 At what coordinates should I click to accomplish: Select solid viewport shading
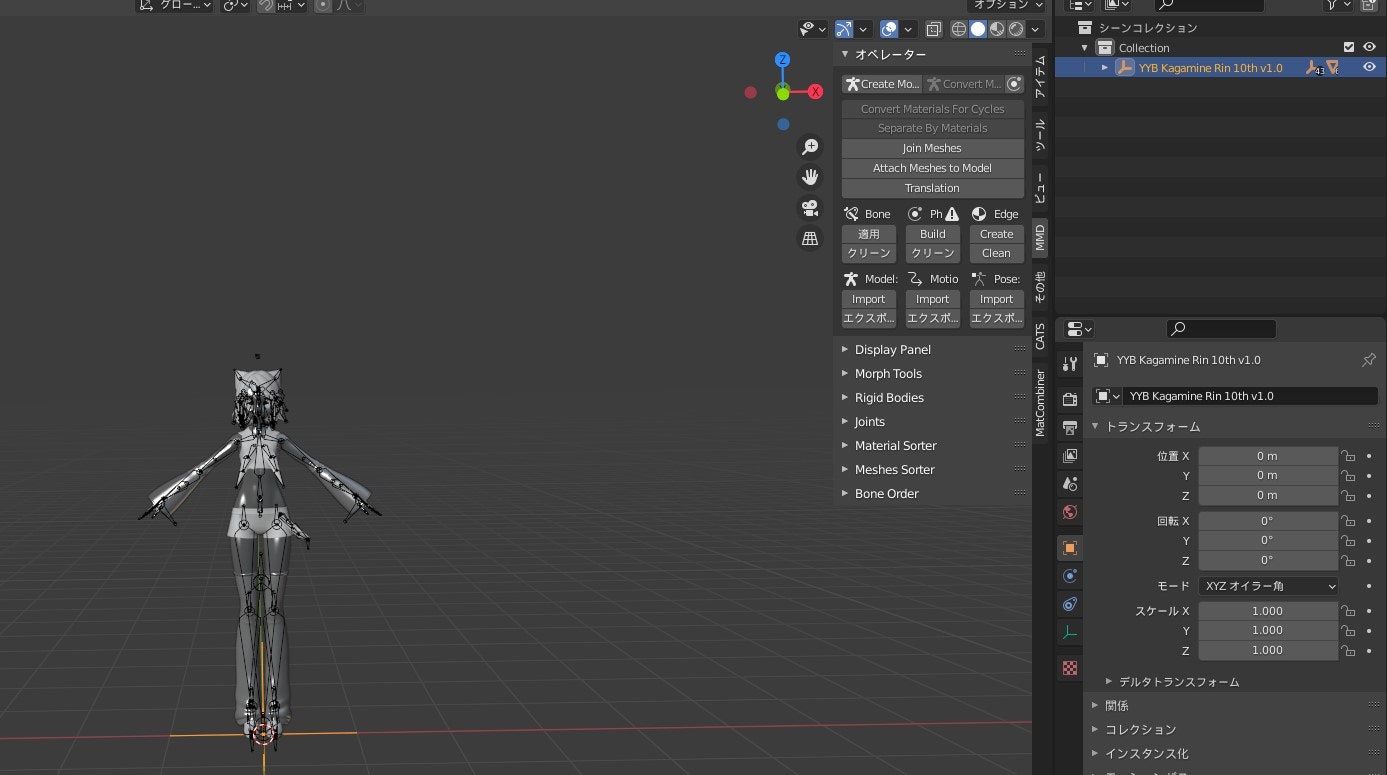[x=978, y=29]
